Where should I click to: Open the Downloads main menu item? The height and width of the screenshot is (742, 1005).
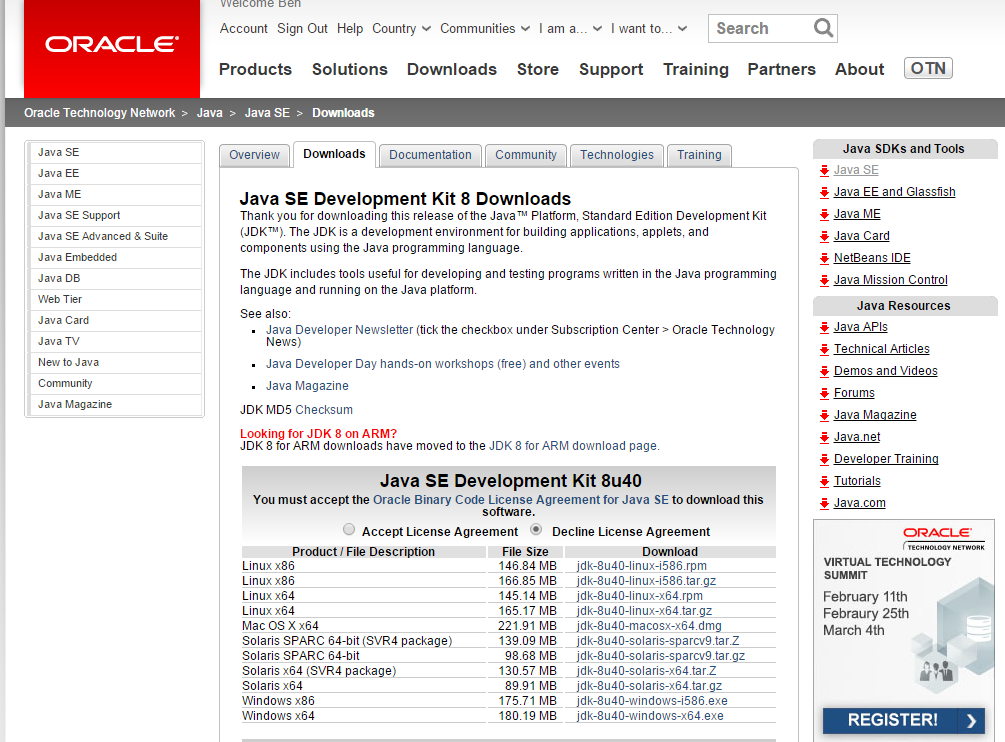(x=451, y=69)
